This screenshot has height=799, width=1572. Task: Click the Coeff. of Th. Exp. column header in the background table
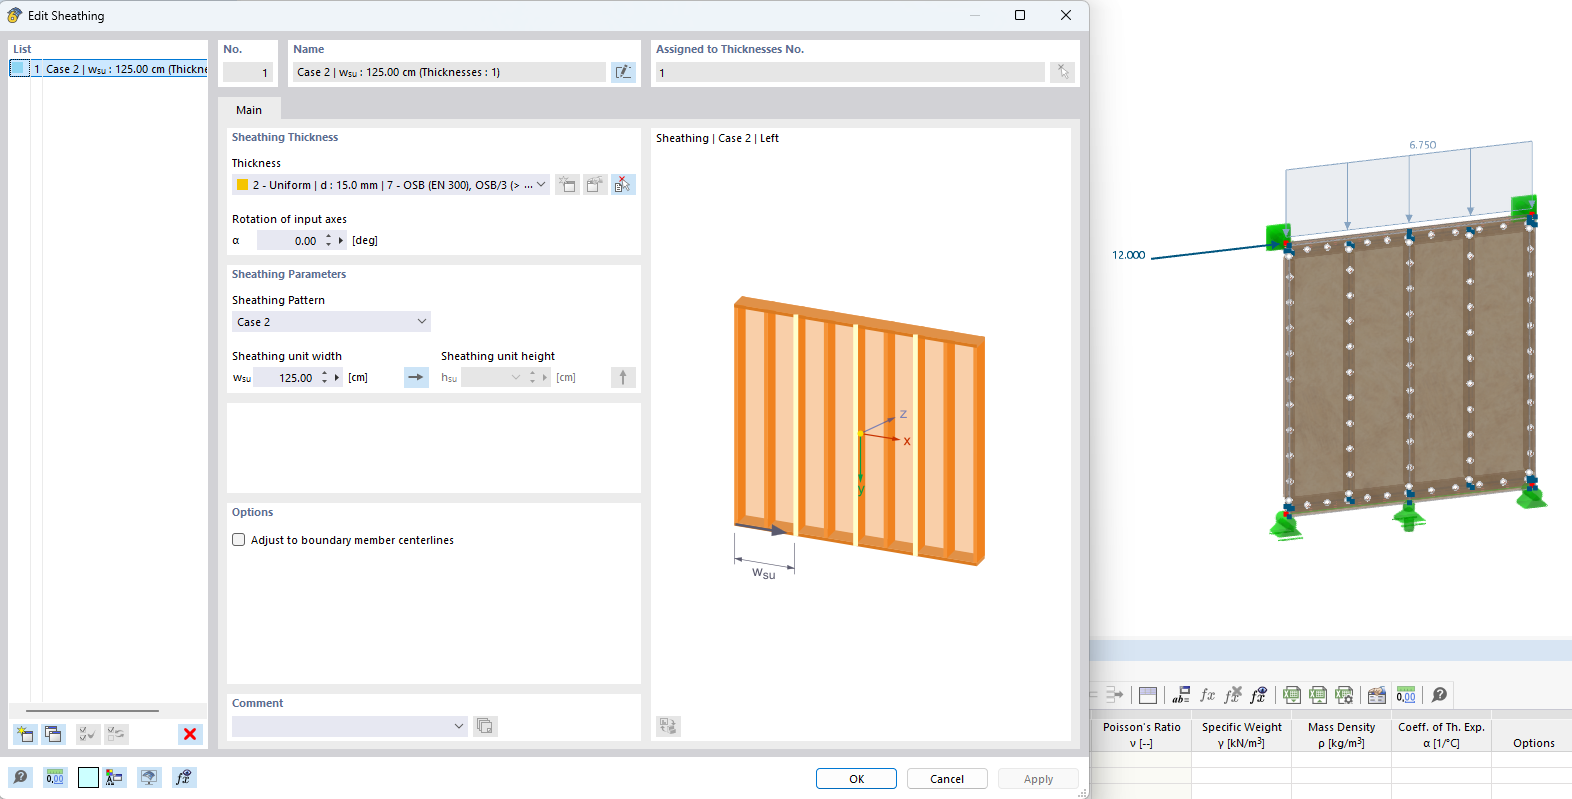click(1441, 735)
